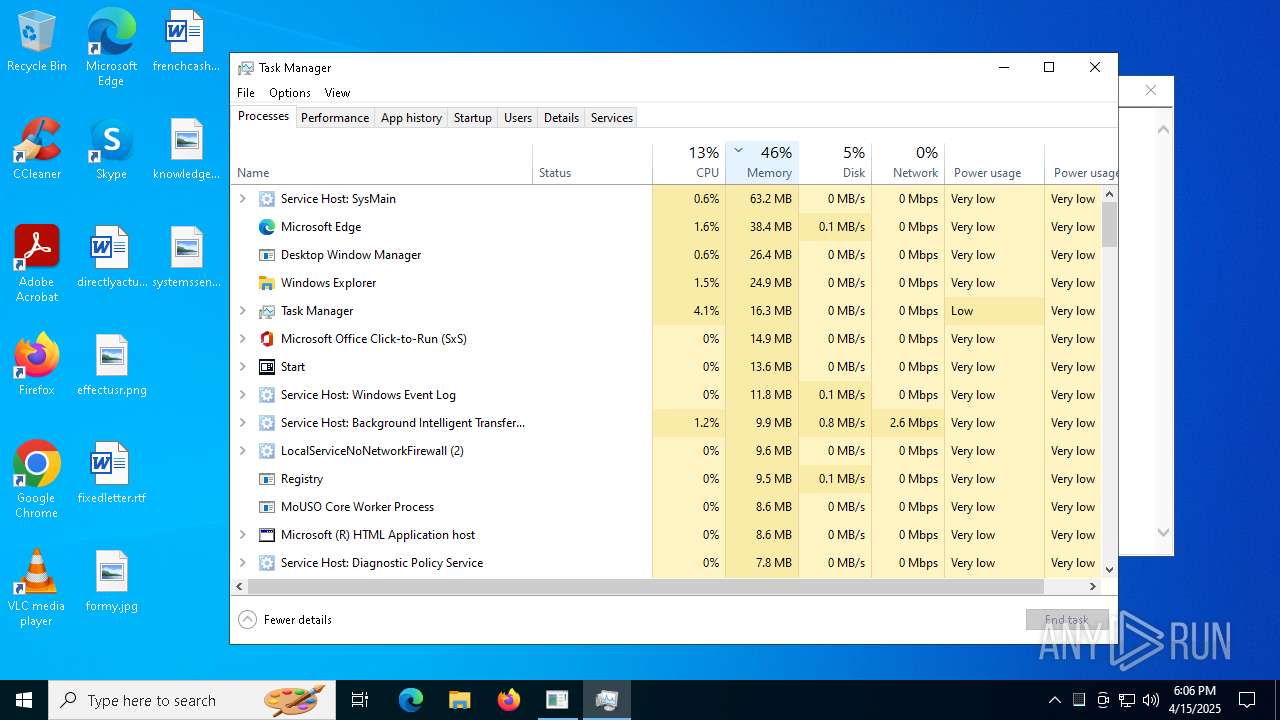Click the taskbar clock showing 6:06 PM
Viewport: 1280px width, 720px height.
(1195, 699)
